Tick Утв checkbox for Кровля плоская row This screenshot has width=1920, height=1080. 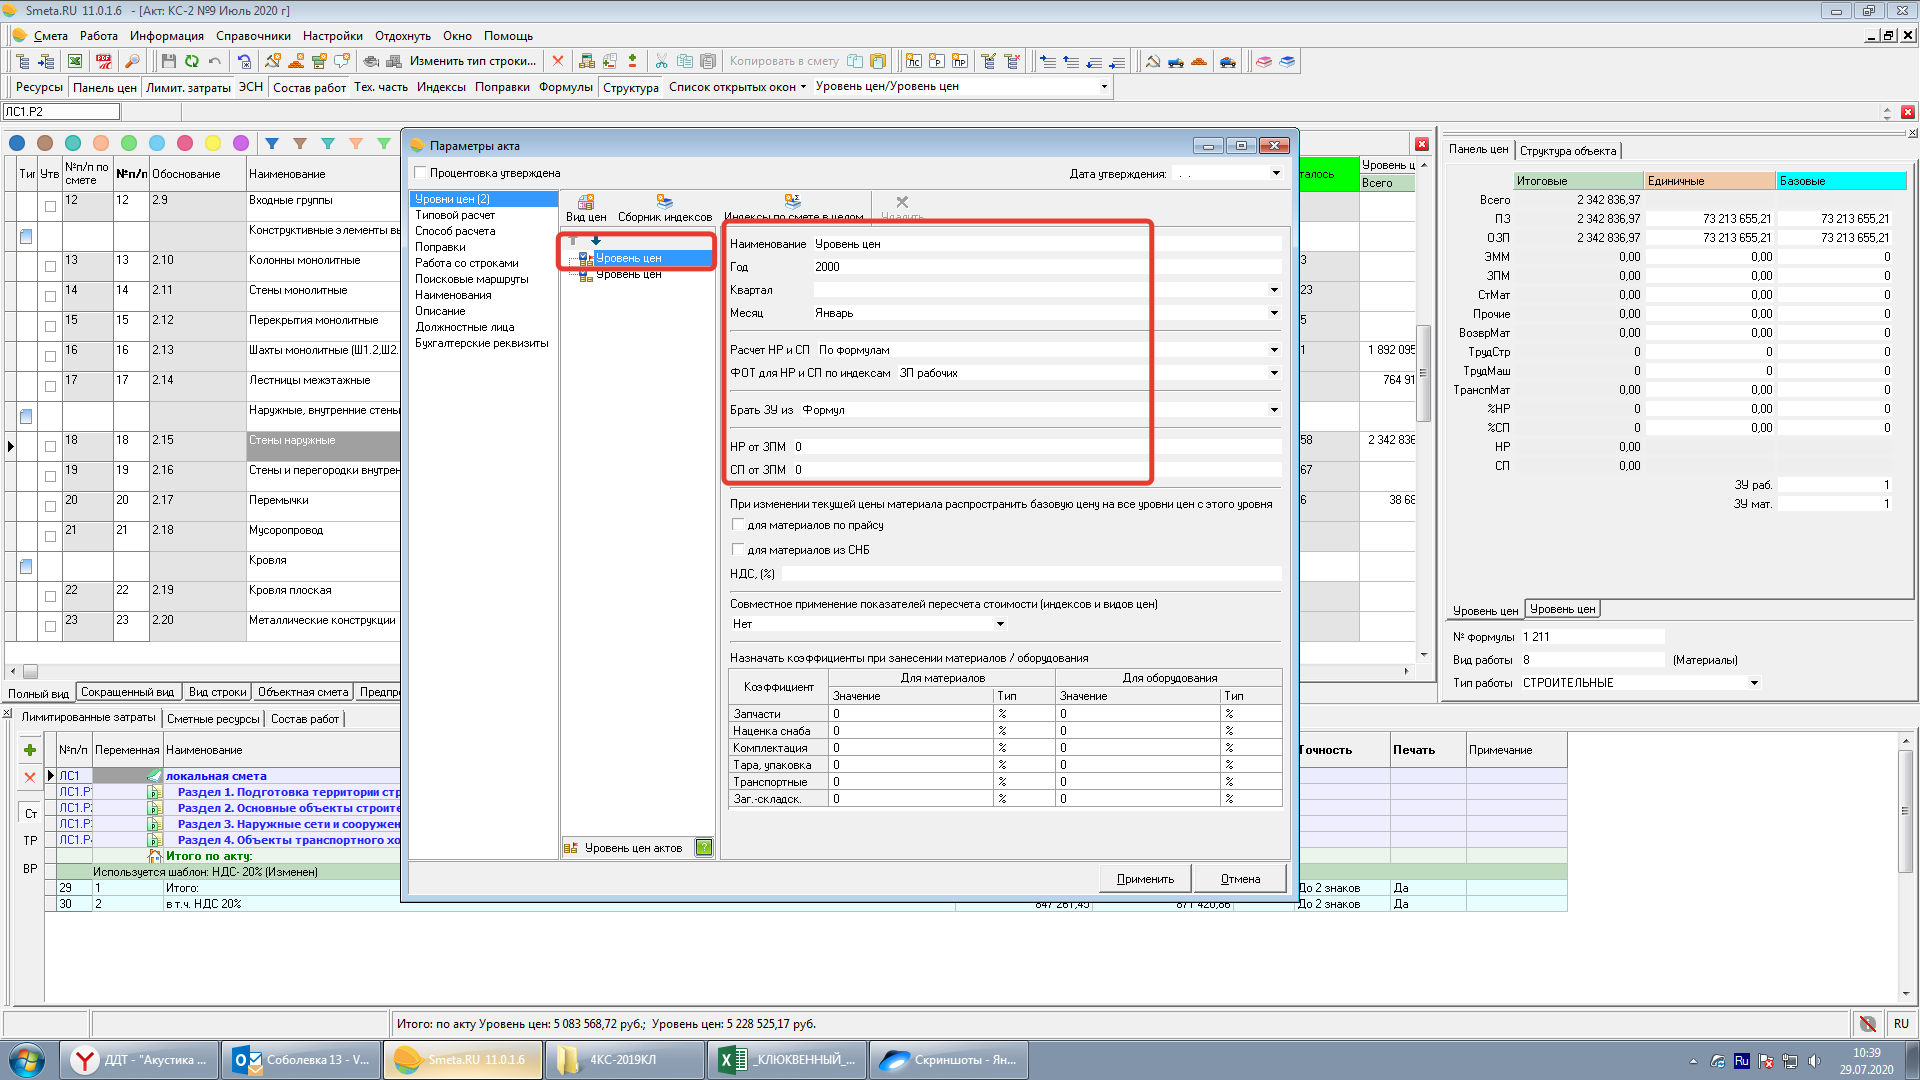click(50, 596)
